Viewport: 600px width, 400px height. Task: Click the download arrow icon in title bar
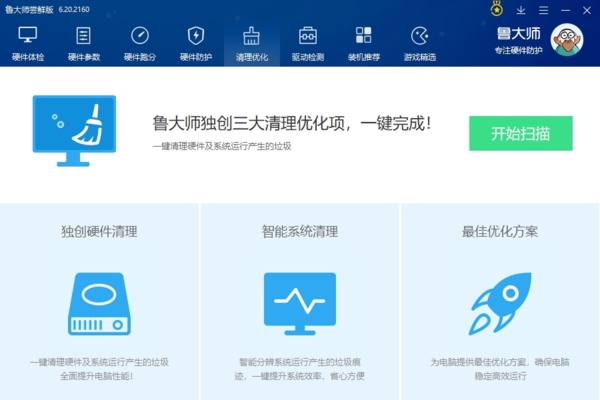521,10
